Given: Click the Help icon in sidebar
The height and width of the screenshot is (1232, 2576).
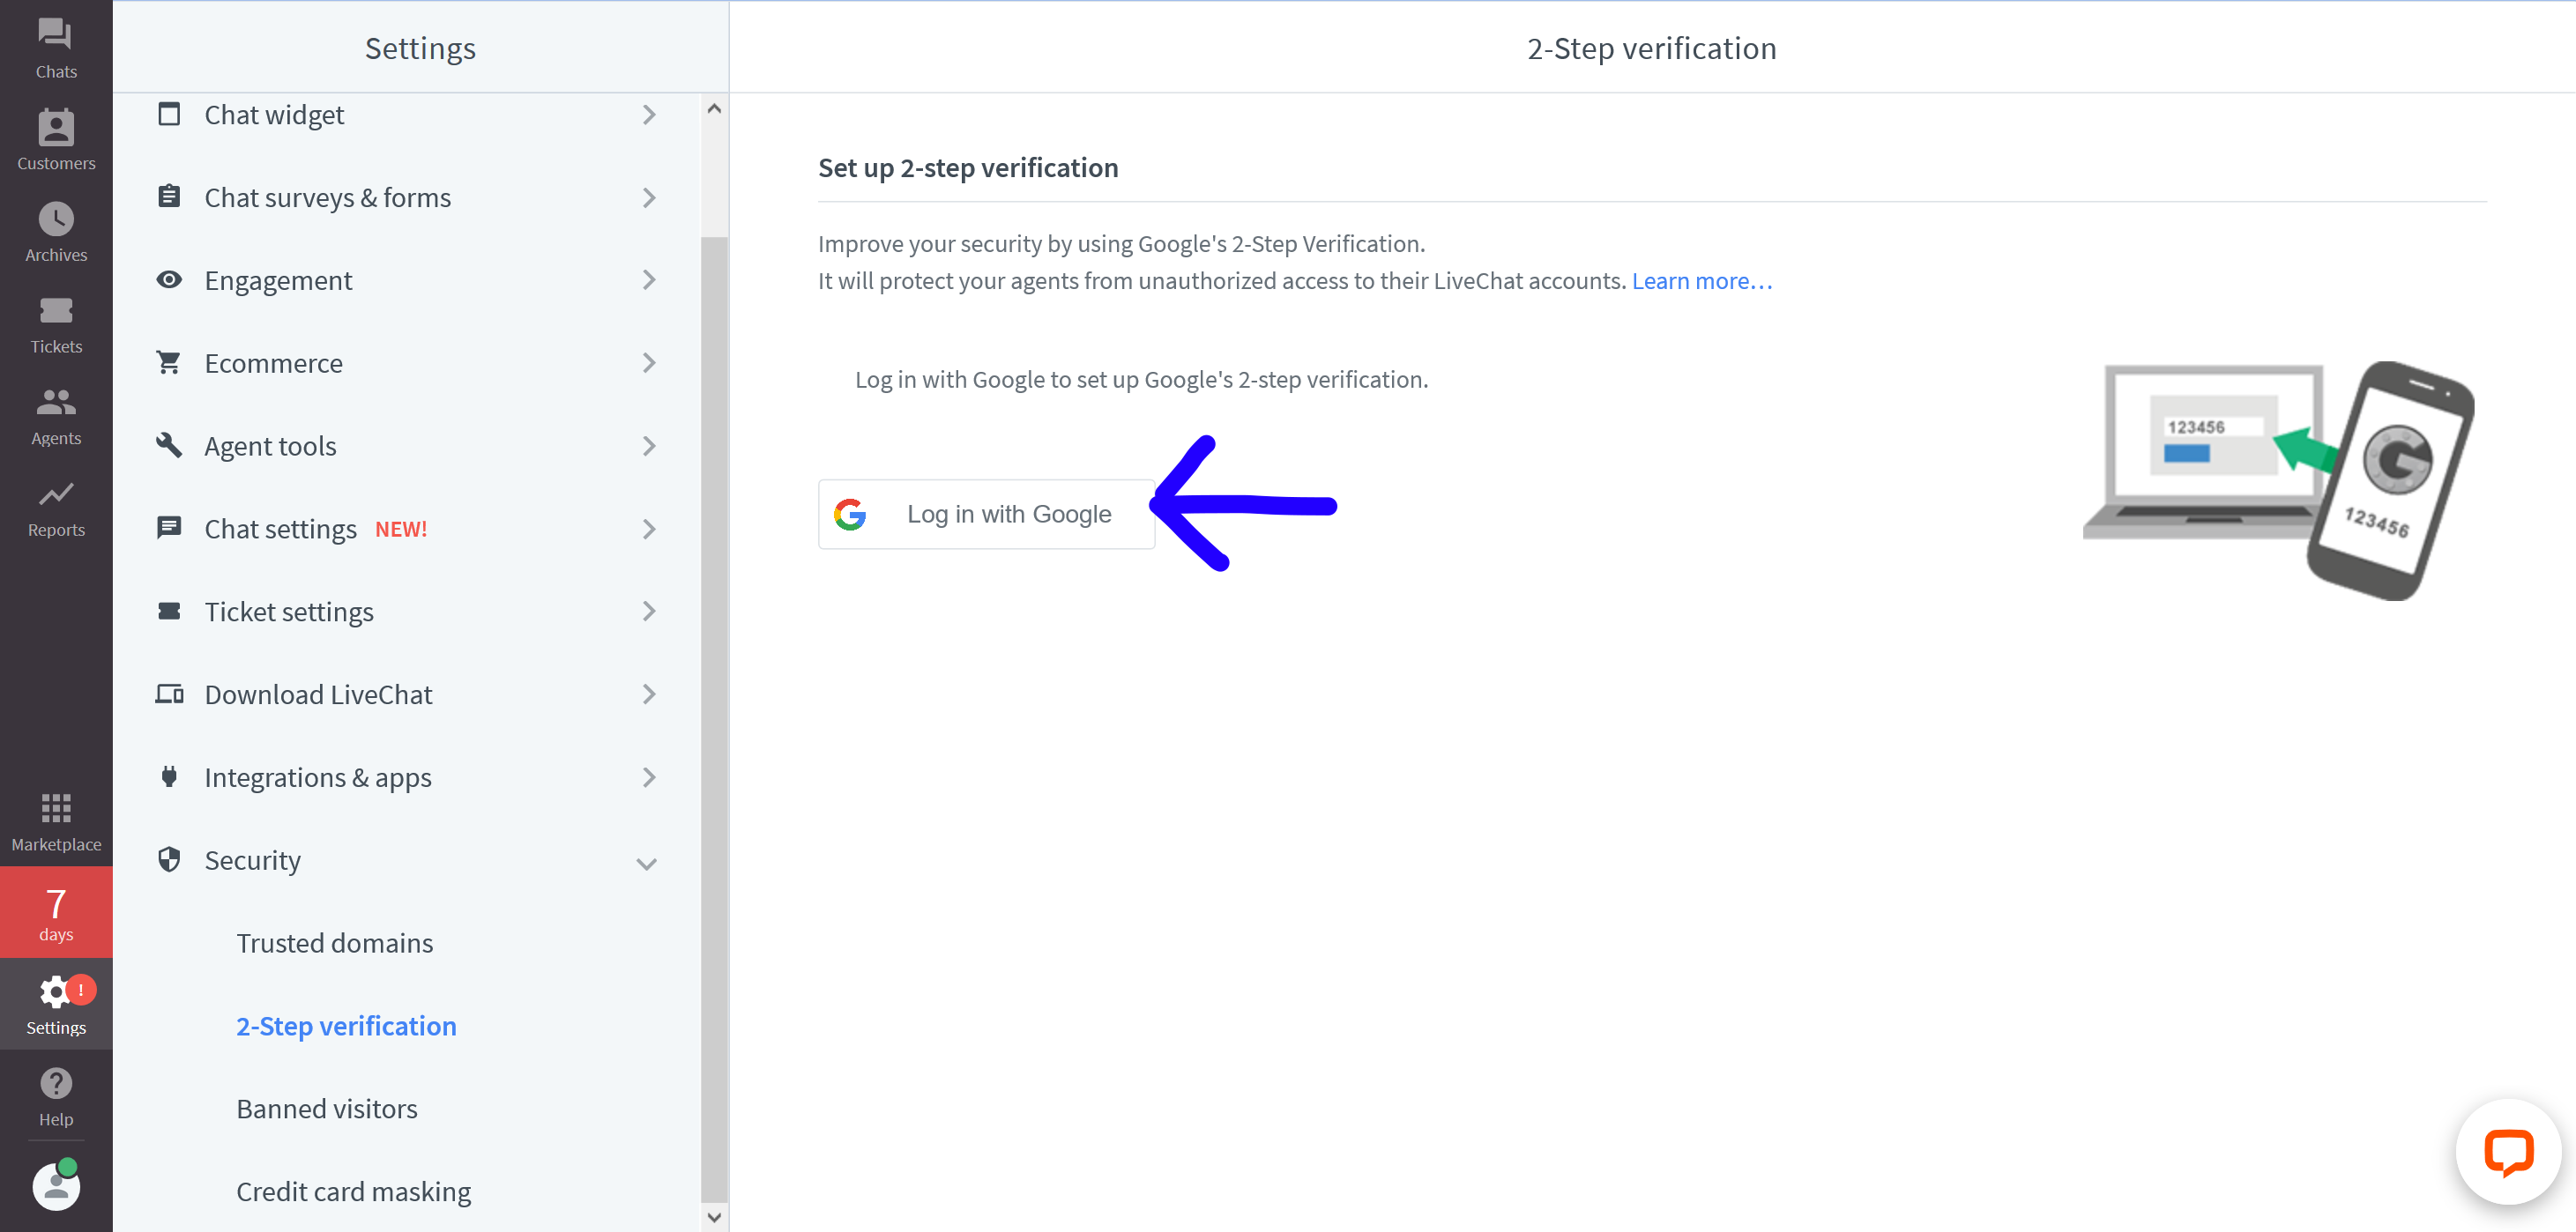Looking at the screenshot, I should [x=54, y=1084].
